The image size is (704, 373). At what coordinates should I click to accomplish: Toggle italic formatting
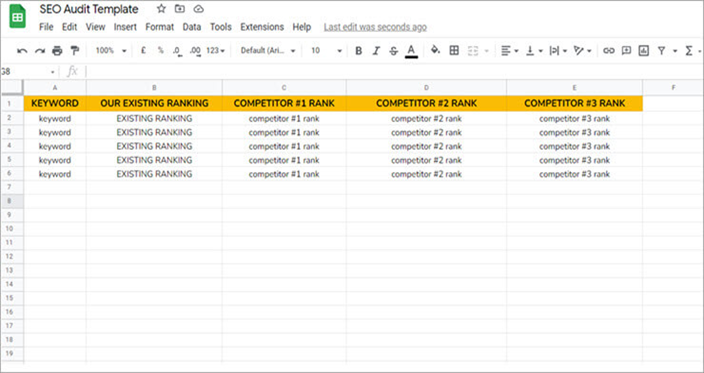[376, 51]
